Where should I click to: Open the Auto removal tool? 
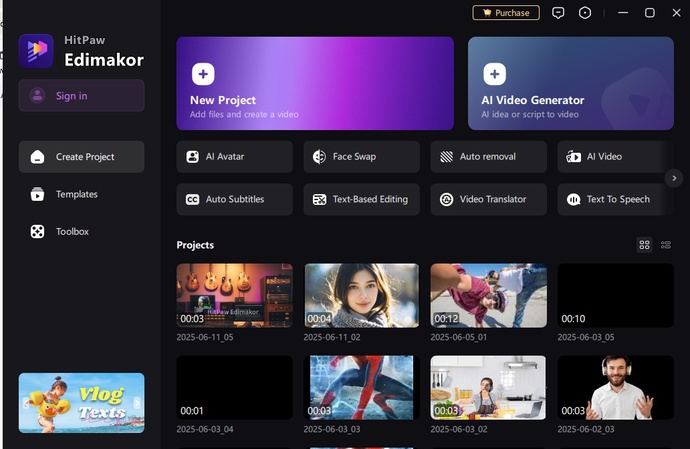click(488, 157)
